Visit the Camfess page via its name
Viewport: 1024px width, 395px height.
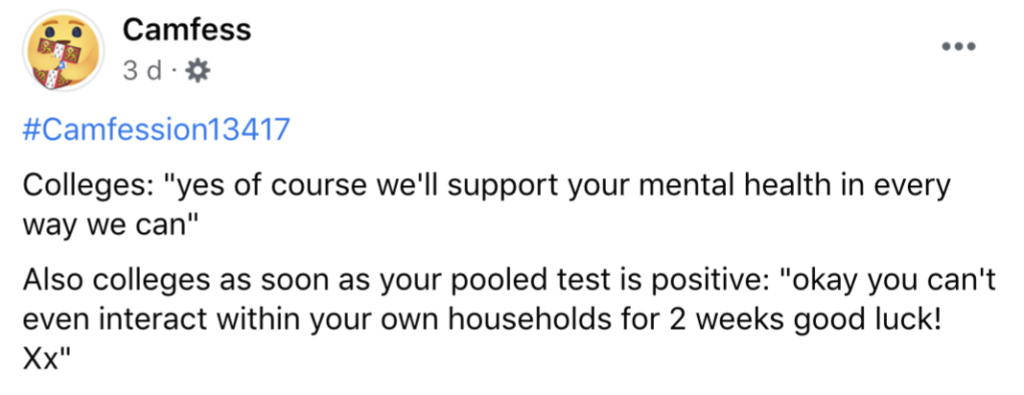(x=187, y=29)
